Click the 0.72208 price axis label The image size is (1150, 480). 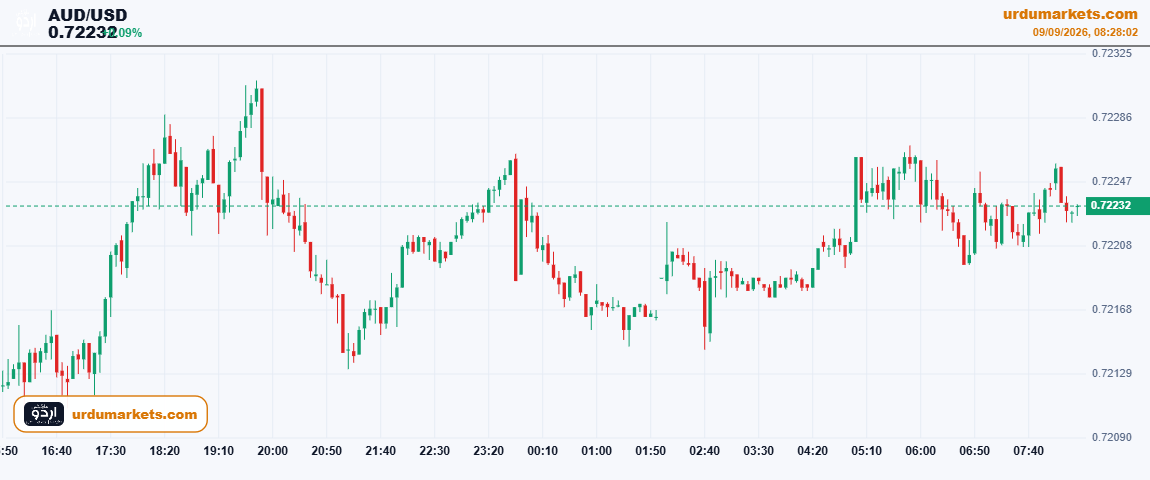[1110, 245]
